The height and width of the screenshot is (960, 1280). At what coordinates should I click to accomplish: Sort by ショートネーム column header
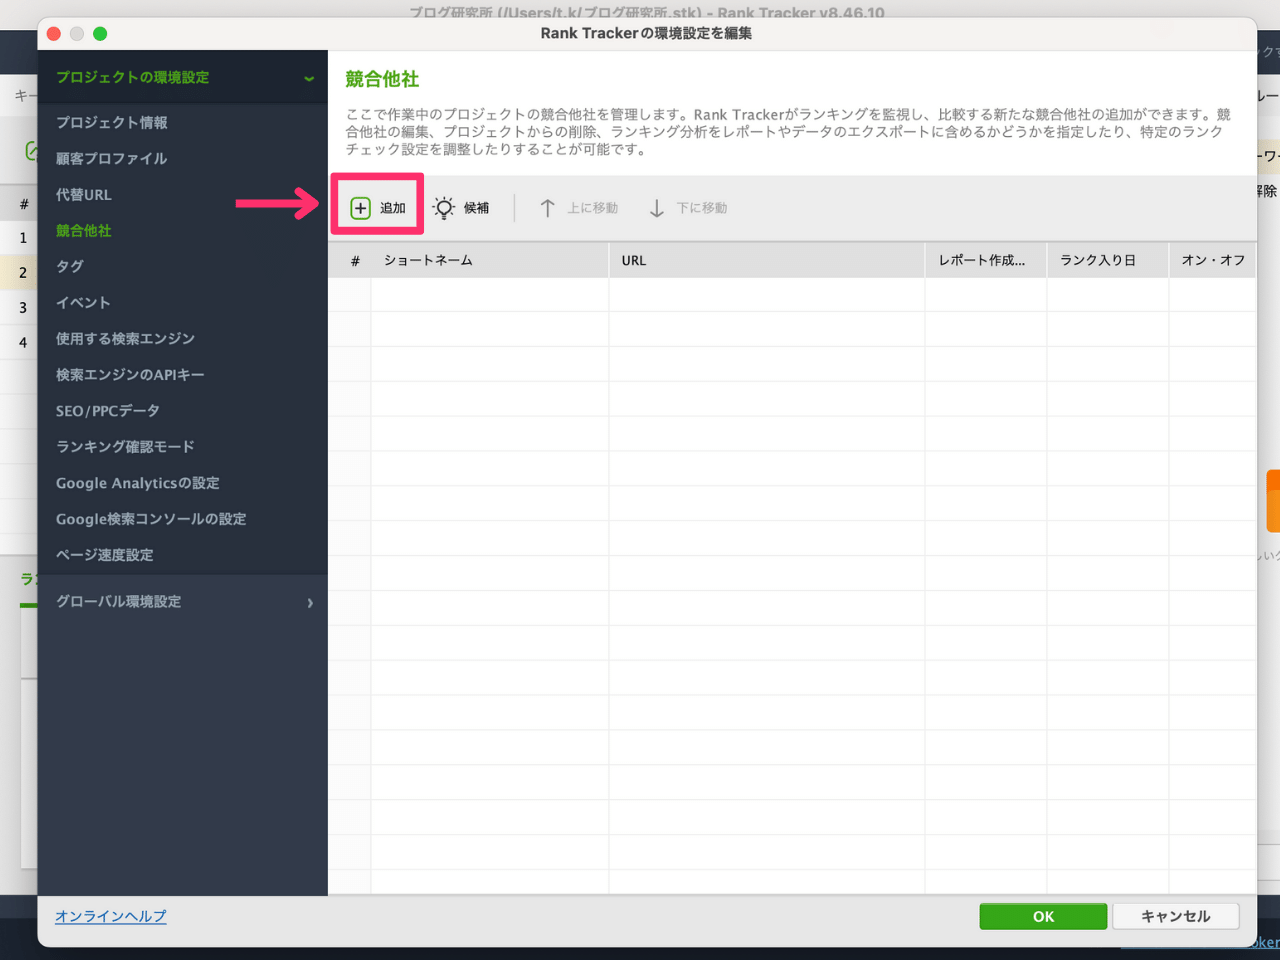tap(490, 260)
